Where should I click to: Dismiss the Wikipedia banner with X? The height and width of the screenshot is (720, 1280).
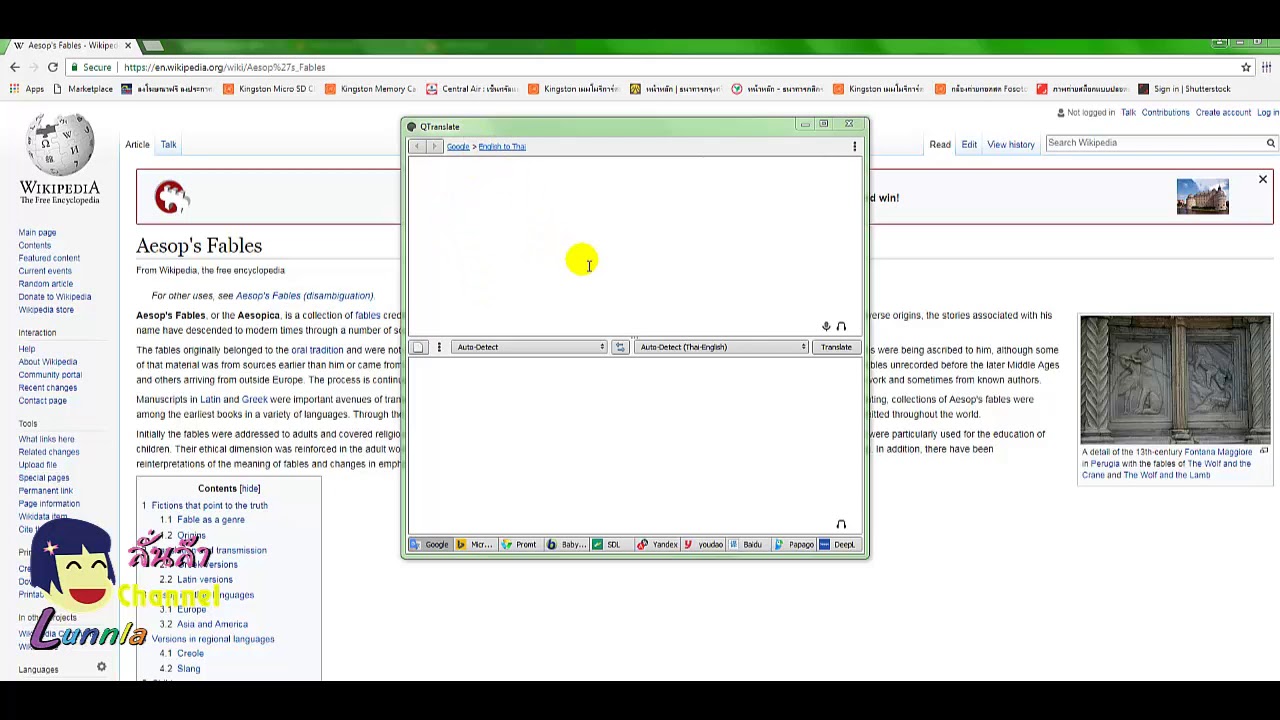click(1262, 180)
